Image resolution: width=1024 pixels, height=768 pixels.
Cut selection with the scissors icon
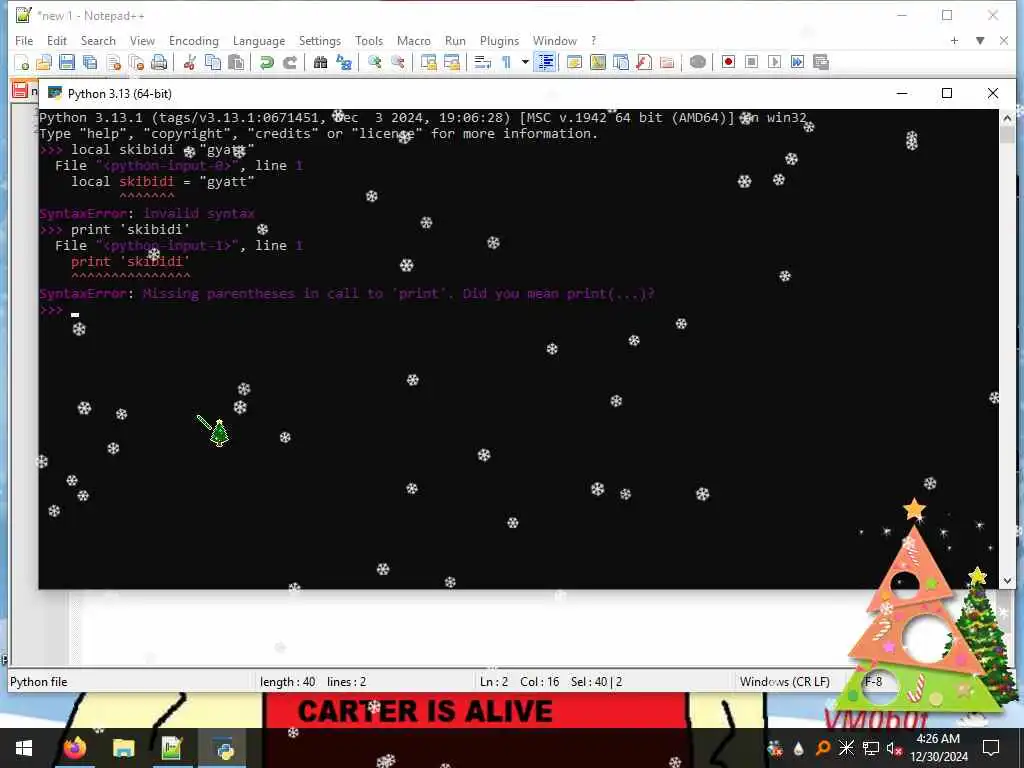189,63
